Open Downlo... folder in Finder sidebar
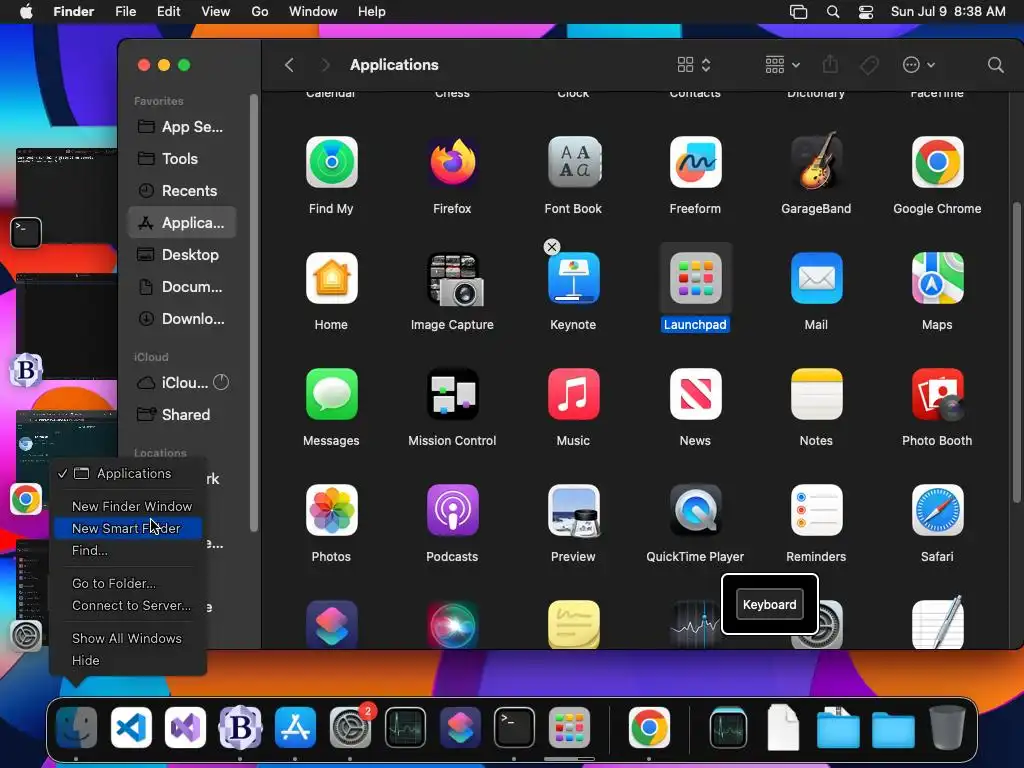This screenshot has height=768, width=1024. [182, 319]
